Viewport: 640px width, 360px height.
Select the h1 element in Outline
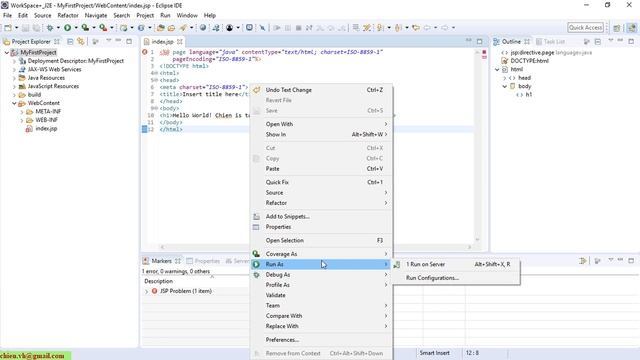pos(529,95)
